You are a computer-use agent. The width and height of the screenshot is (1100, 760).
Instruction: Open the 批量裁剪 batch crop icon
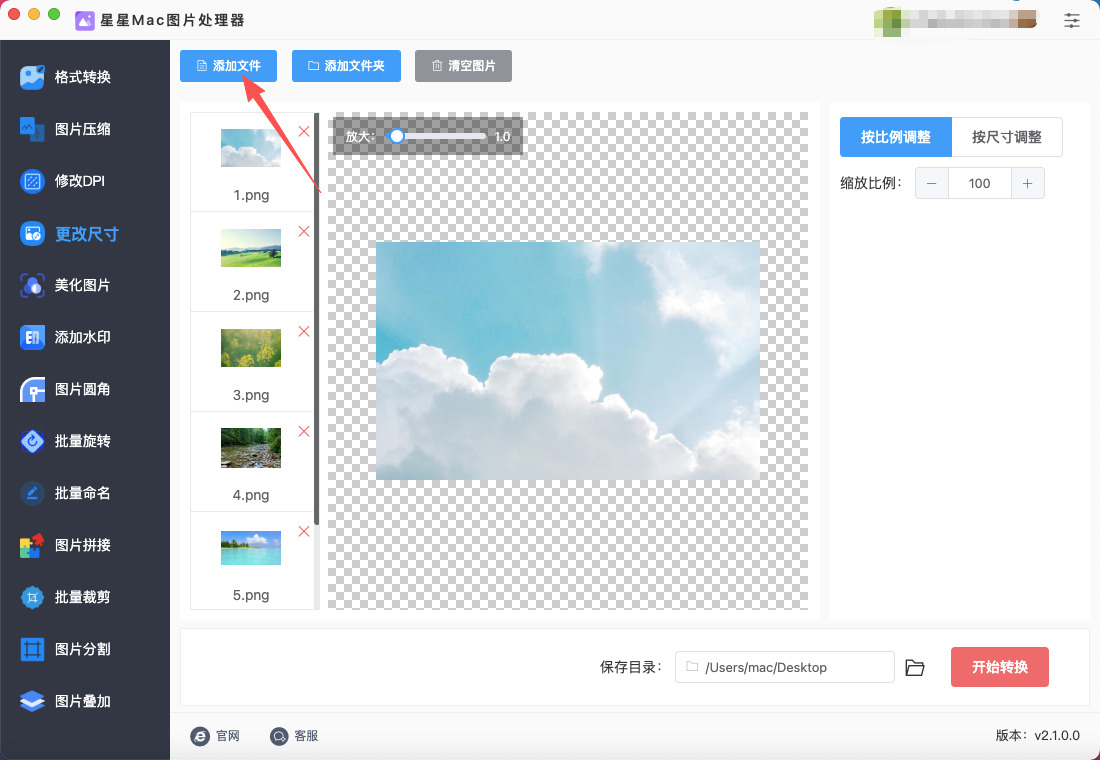[x=32, y=597]
